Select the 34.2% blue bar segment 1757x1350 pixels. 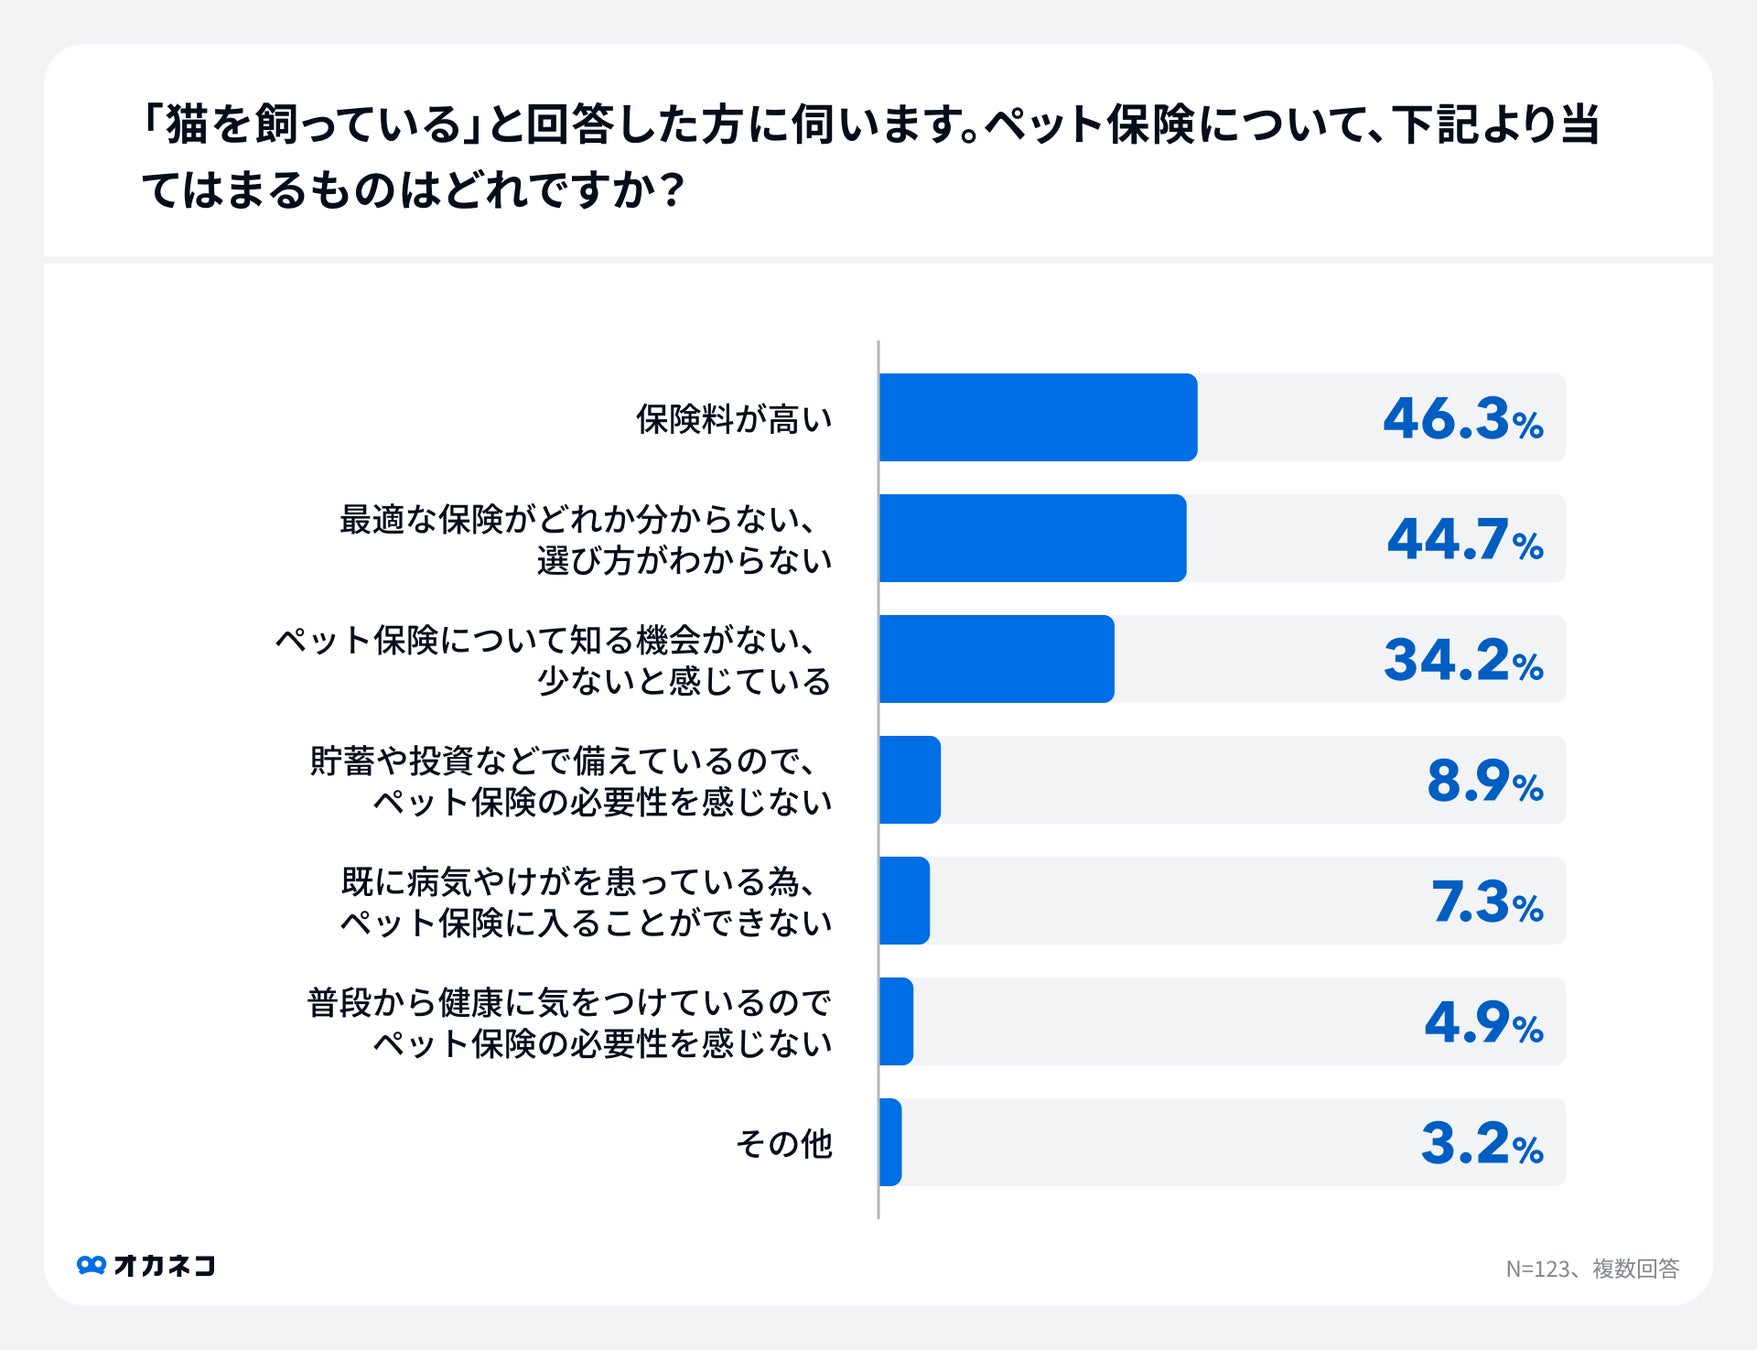pos(997,659)
